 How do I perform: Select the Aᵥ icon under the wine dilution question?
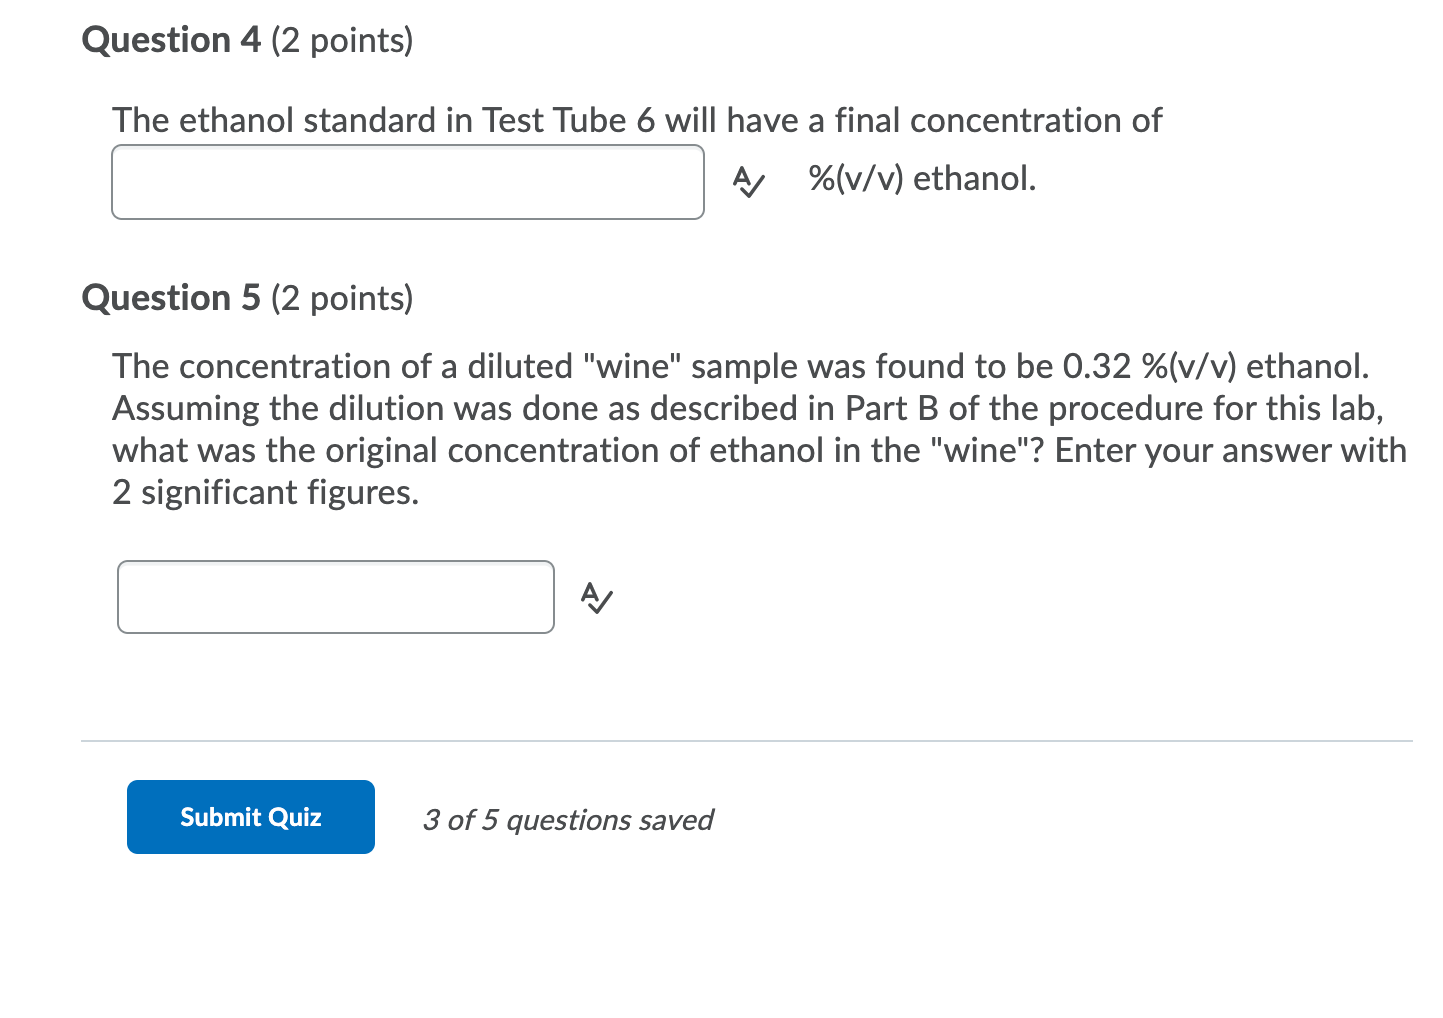(x=595, y=598)
